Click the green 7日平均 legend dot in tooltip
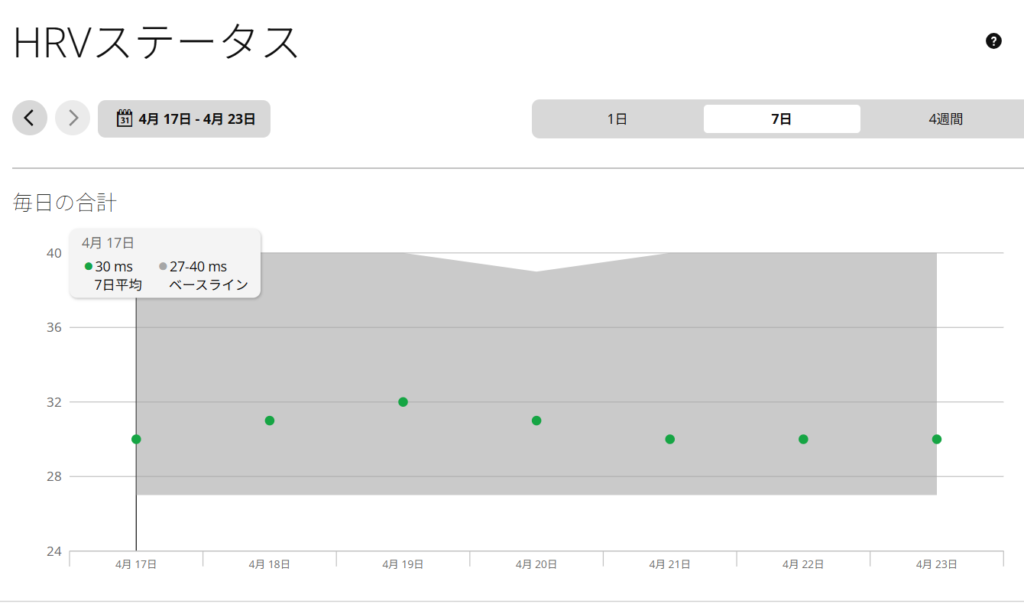1024x604 pixels. coord(89,267)
